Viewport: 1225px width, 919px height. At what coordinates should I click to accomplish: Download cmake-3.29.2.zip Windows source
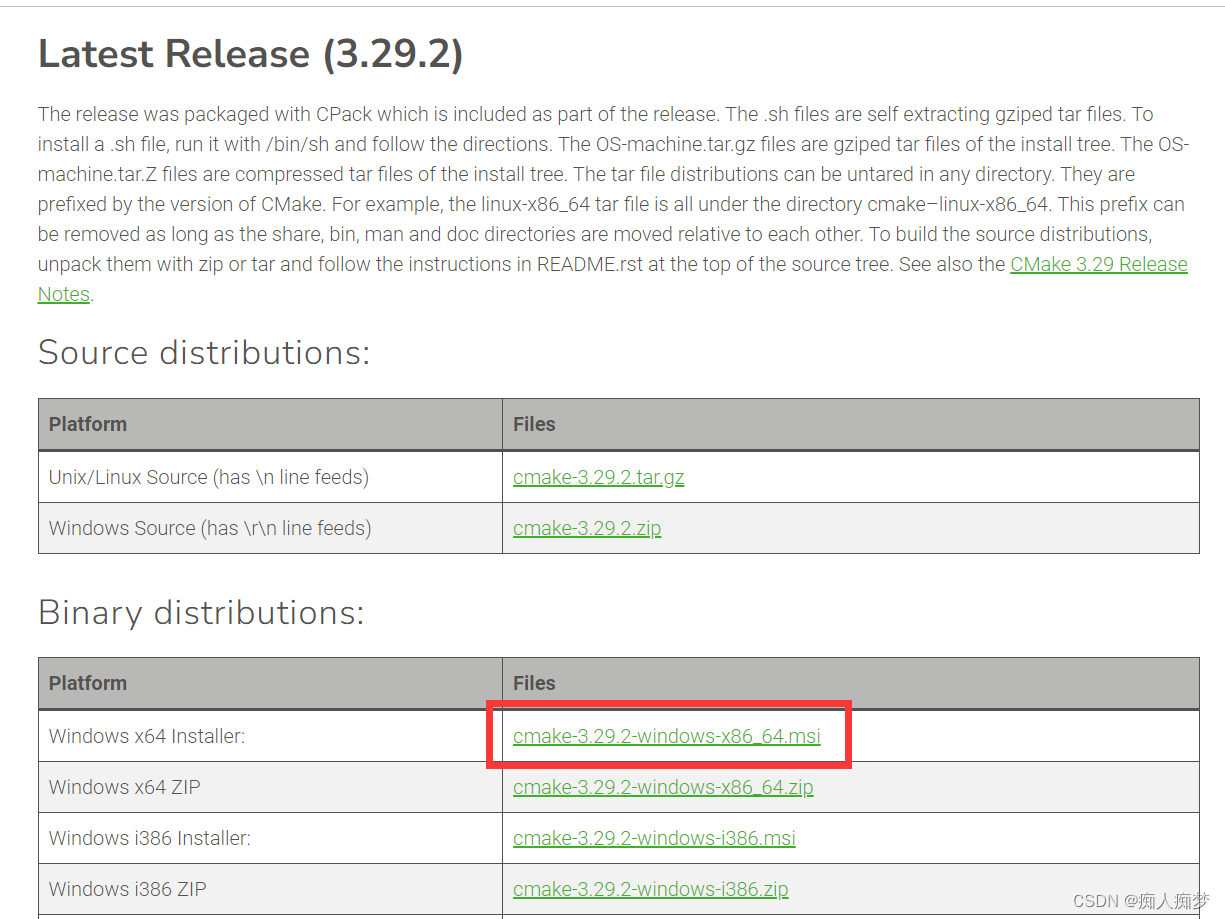coord(587,528)
